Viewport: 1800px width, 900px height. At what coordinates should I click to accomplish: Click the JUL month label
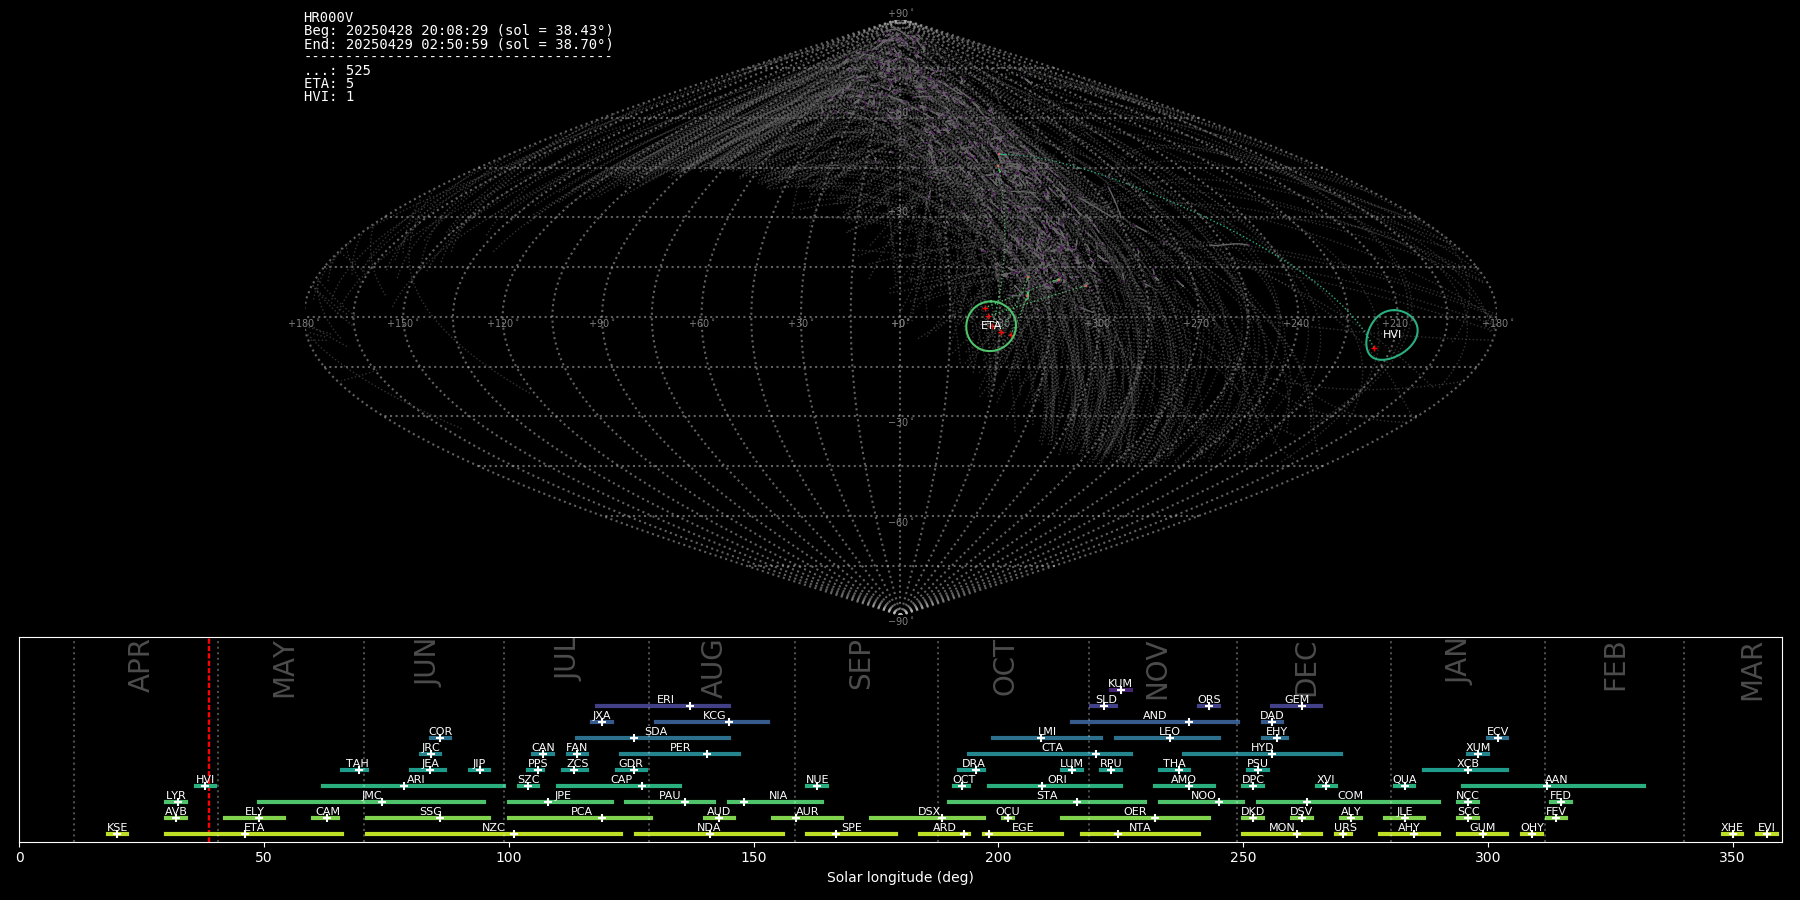tap(567, 660)
